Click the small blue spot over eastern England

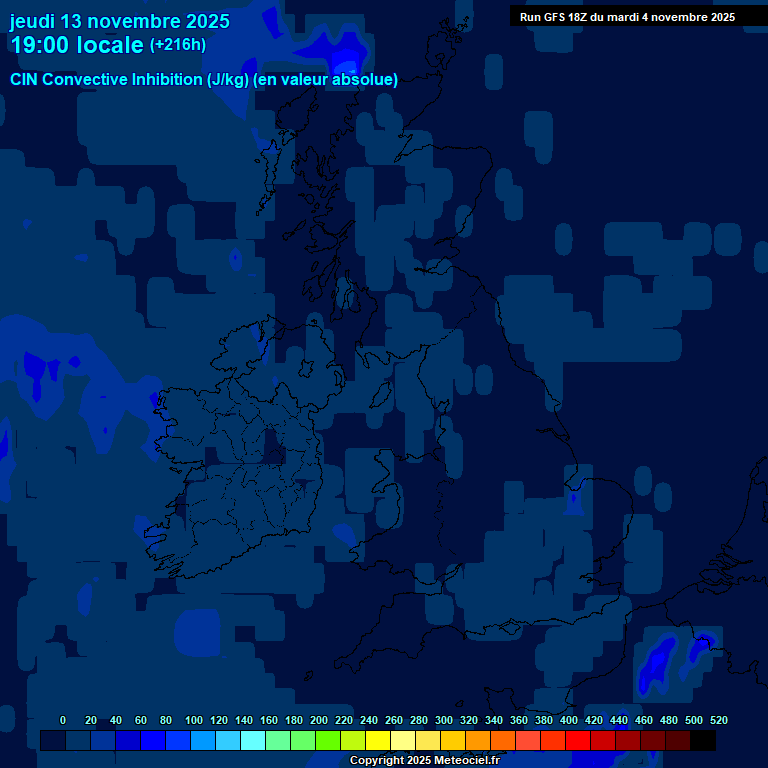574,500
